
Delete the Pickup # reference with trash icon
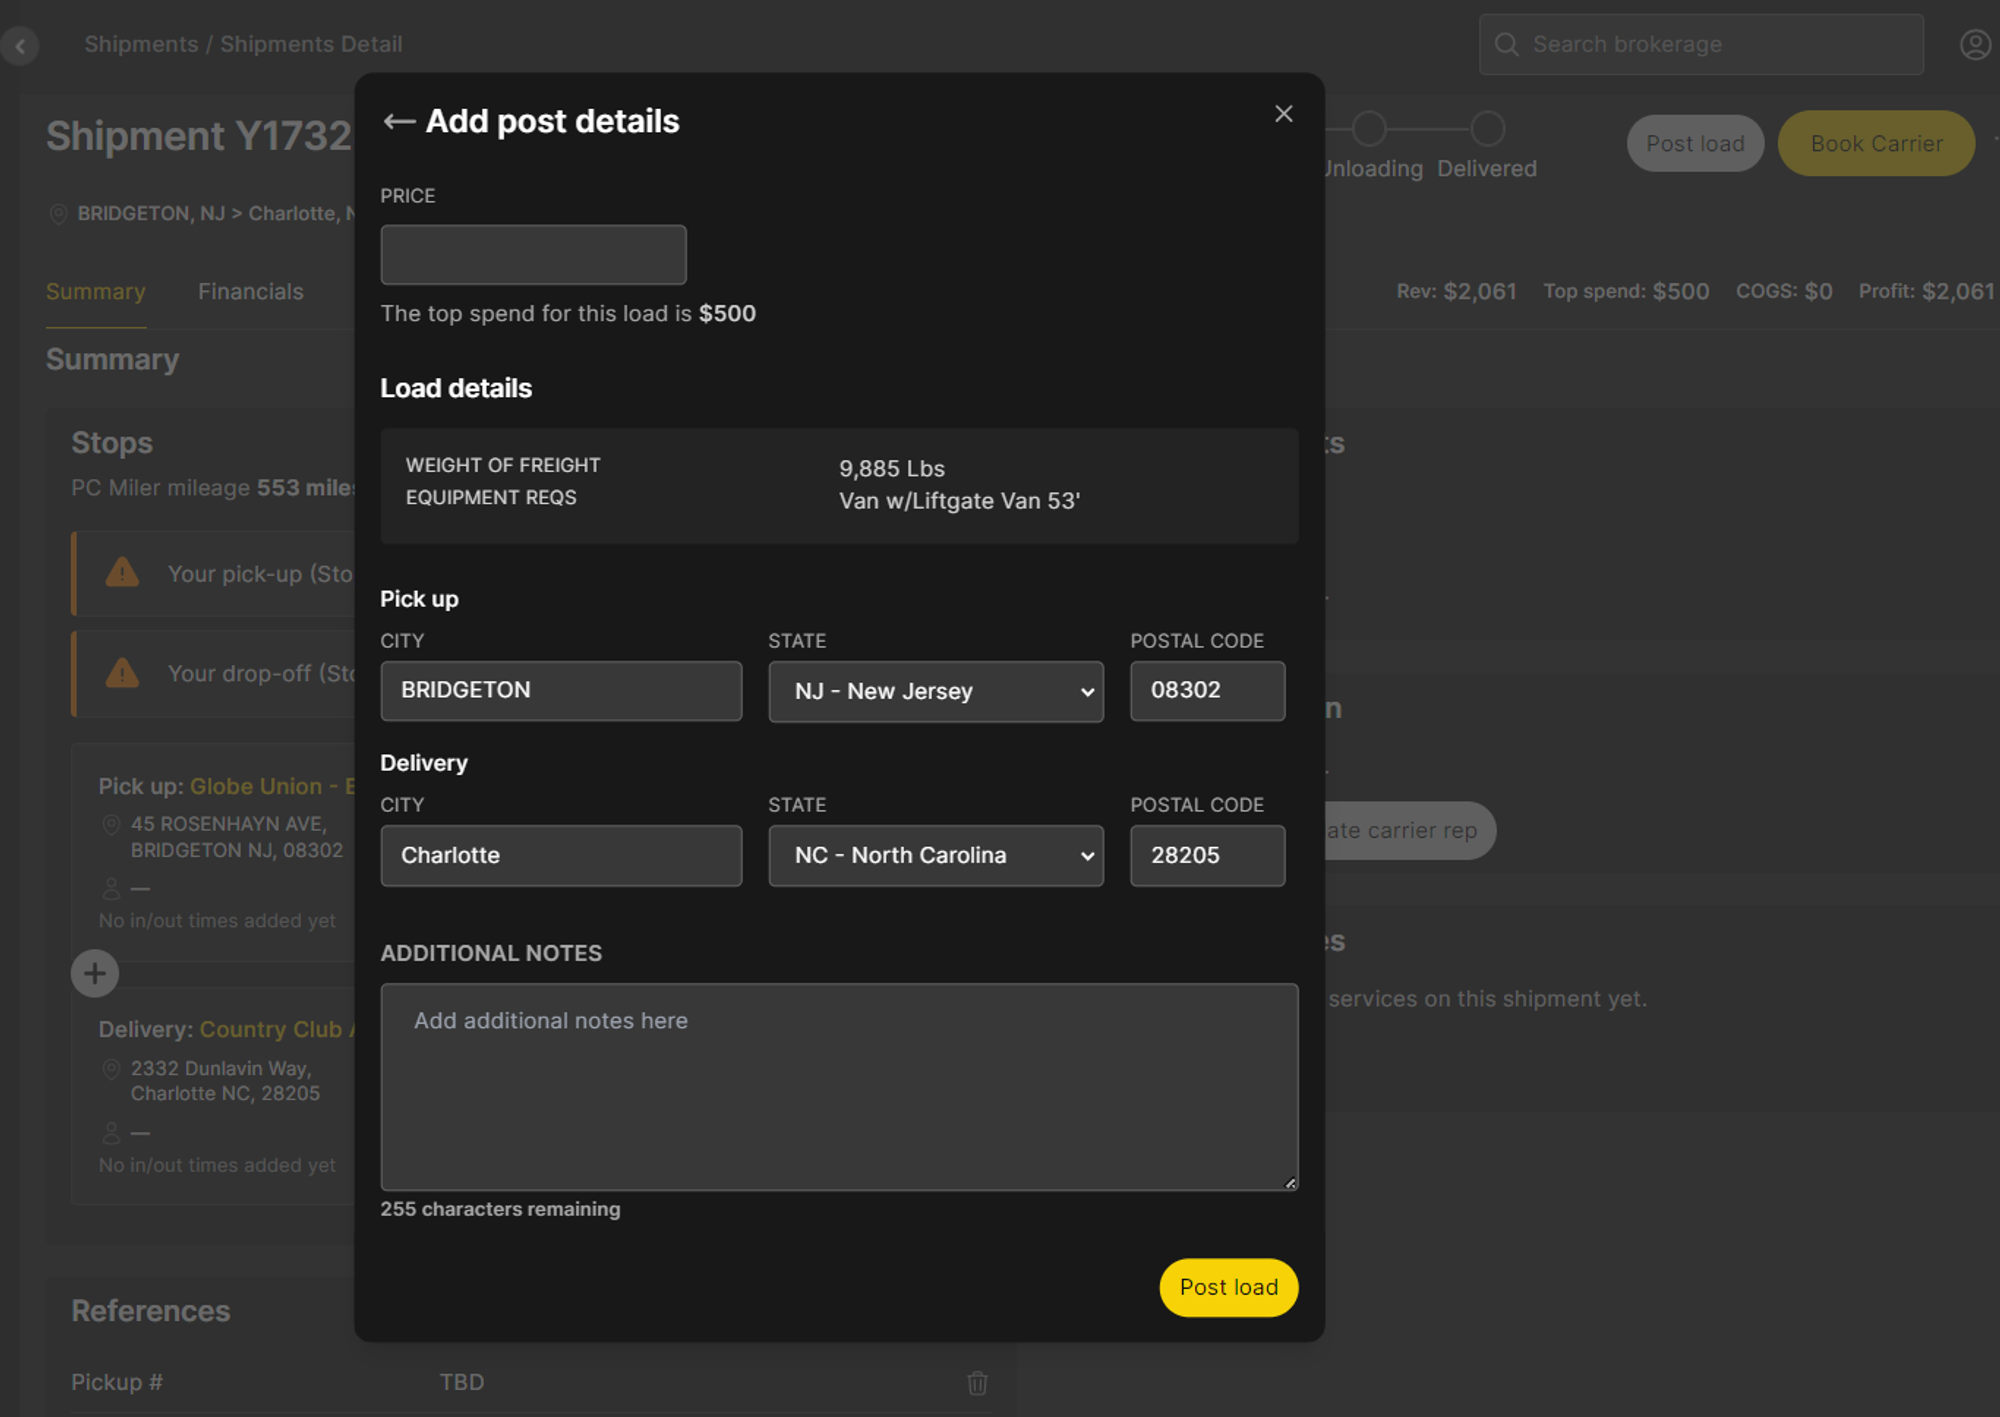click(977, 1382)
